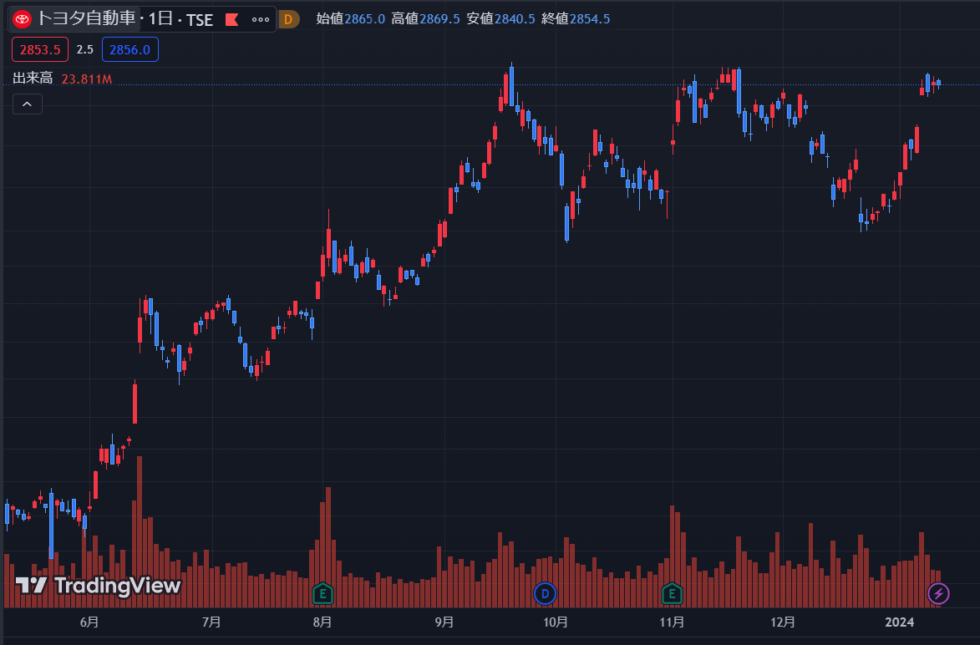Click the purple lightning bolt marker

tap(938, 593)
